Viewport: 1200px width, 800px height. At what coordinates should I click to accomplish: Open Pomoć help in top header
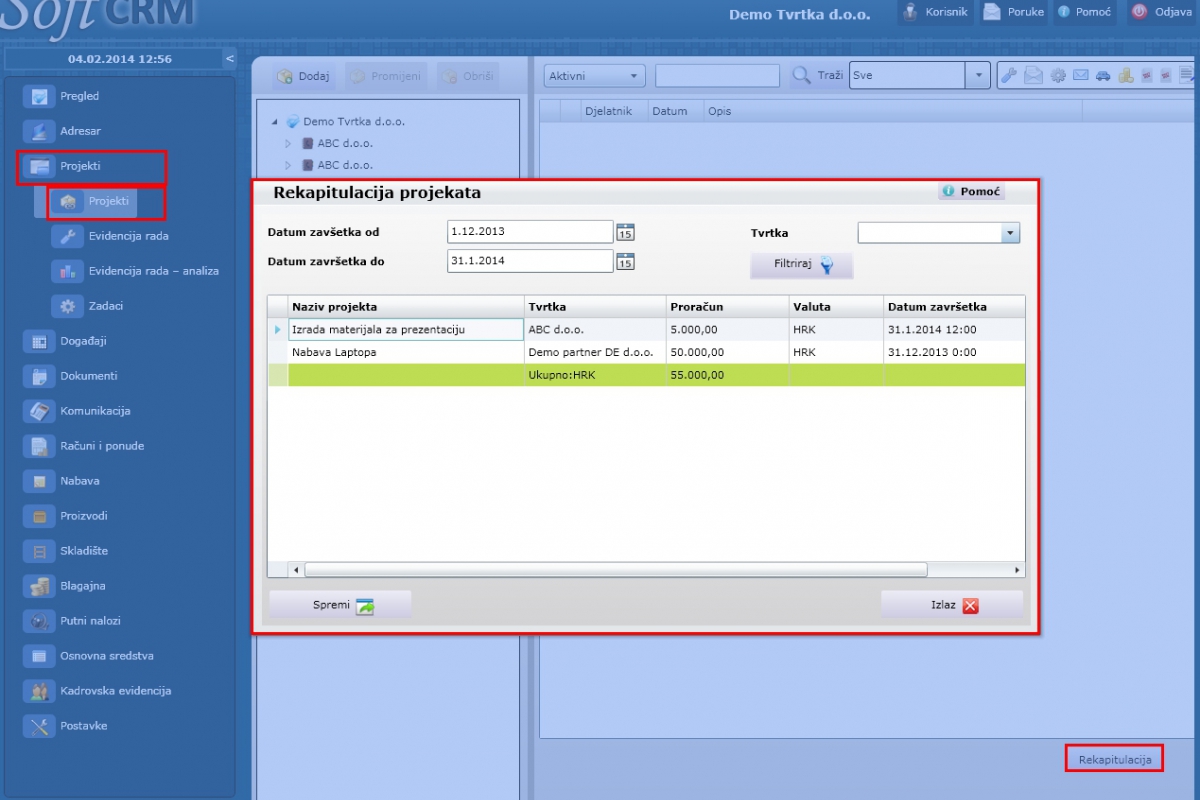(1084, 12)
